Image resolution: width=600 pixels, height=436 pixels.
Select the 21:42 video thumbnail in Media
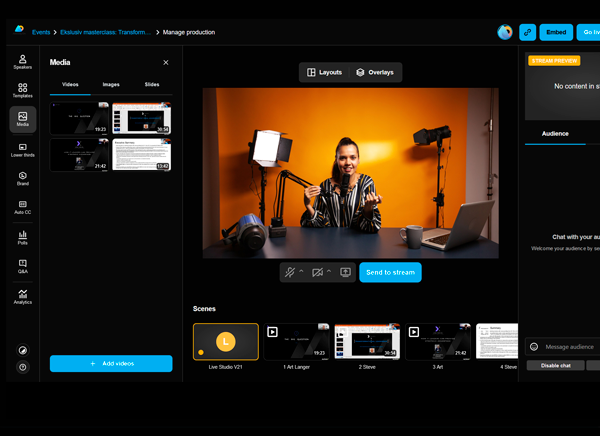coord(79,155)
